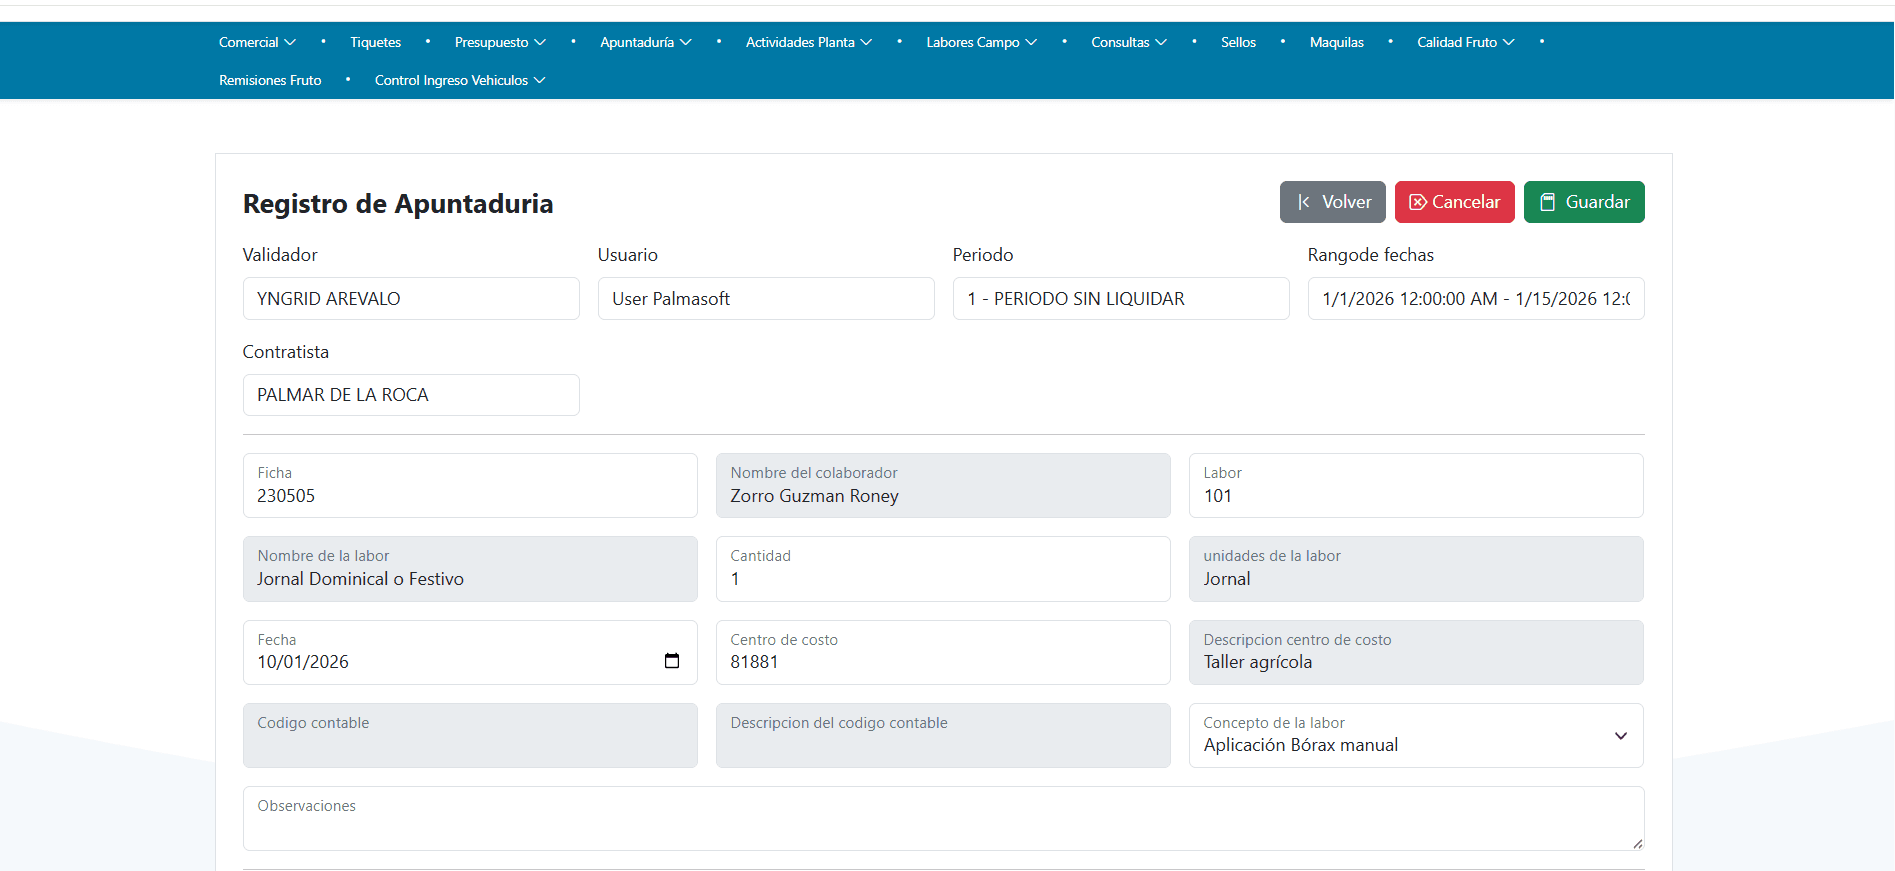The width and height of the screenshot is (1895, 871).
Task: Open the Labores Campo menu
Action: [x=980, y=42]
